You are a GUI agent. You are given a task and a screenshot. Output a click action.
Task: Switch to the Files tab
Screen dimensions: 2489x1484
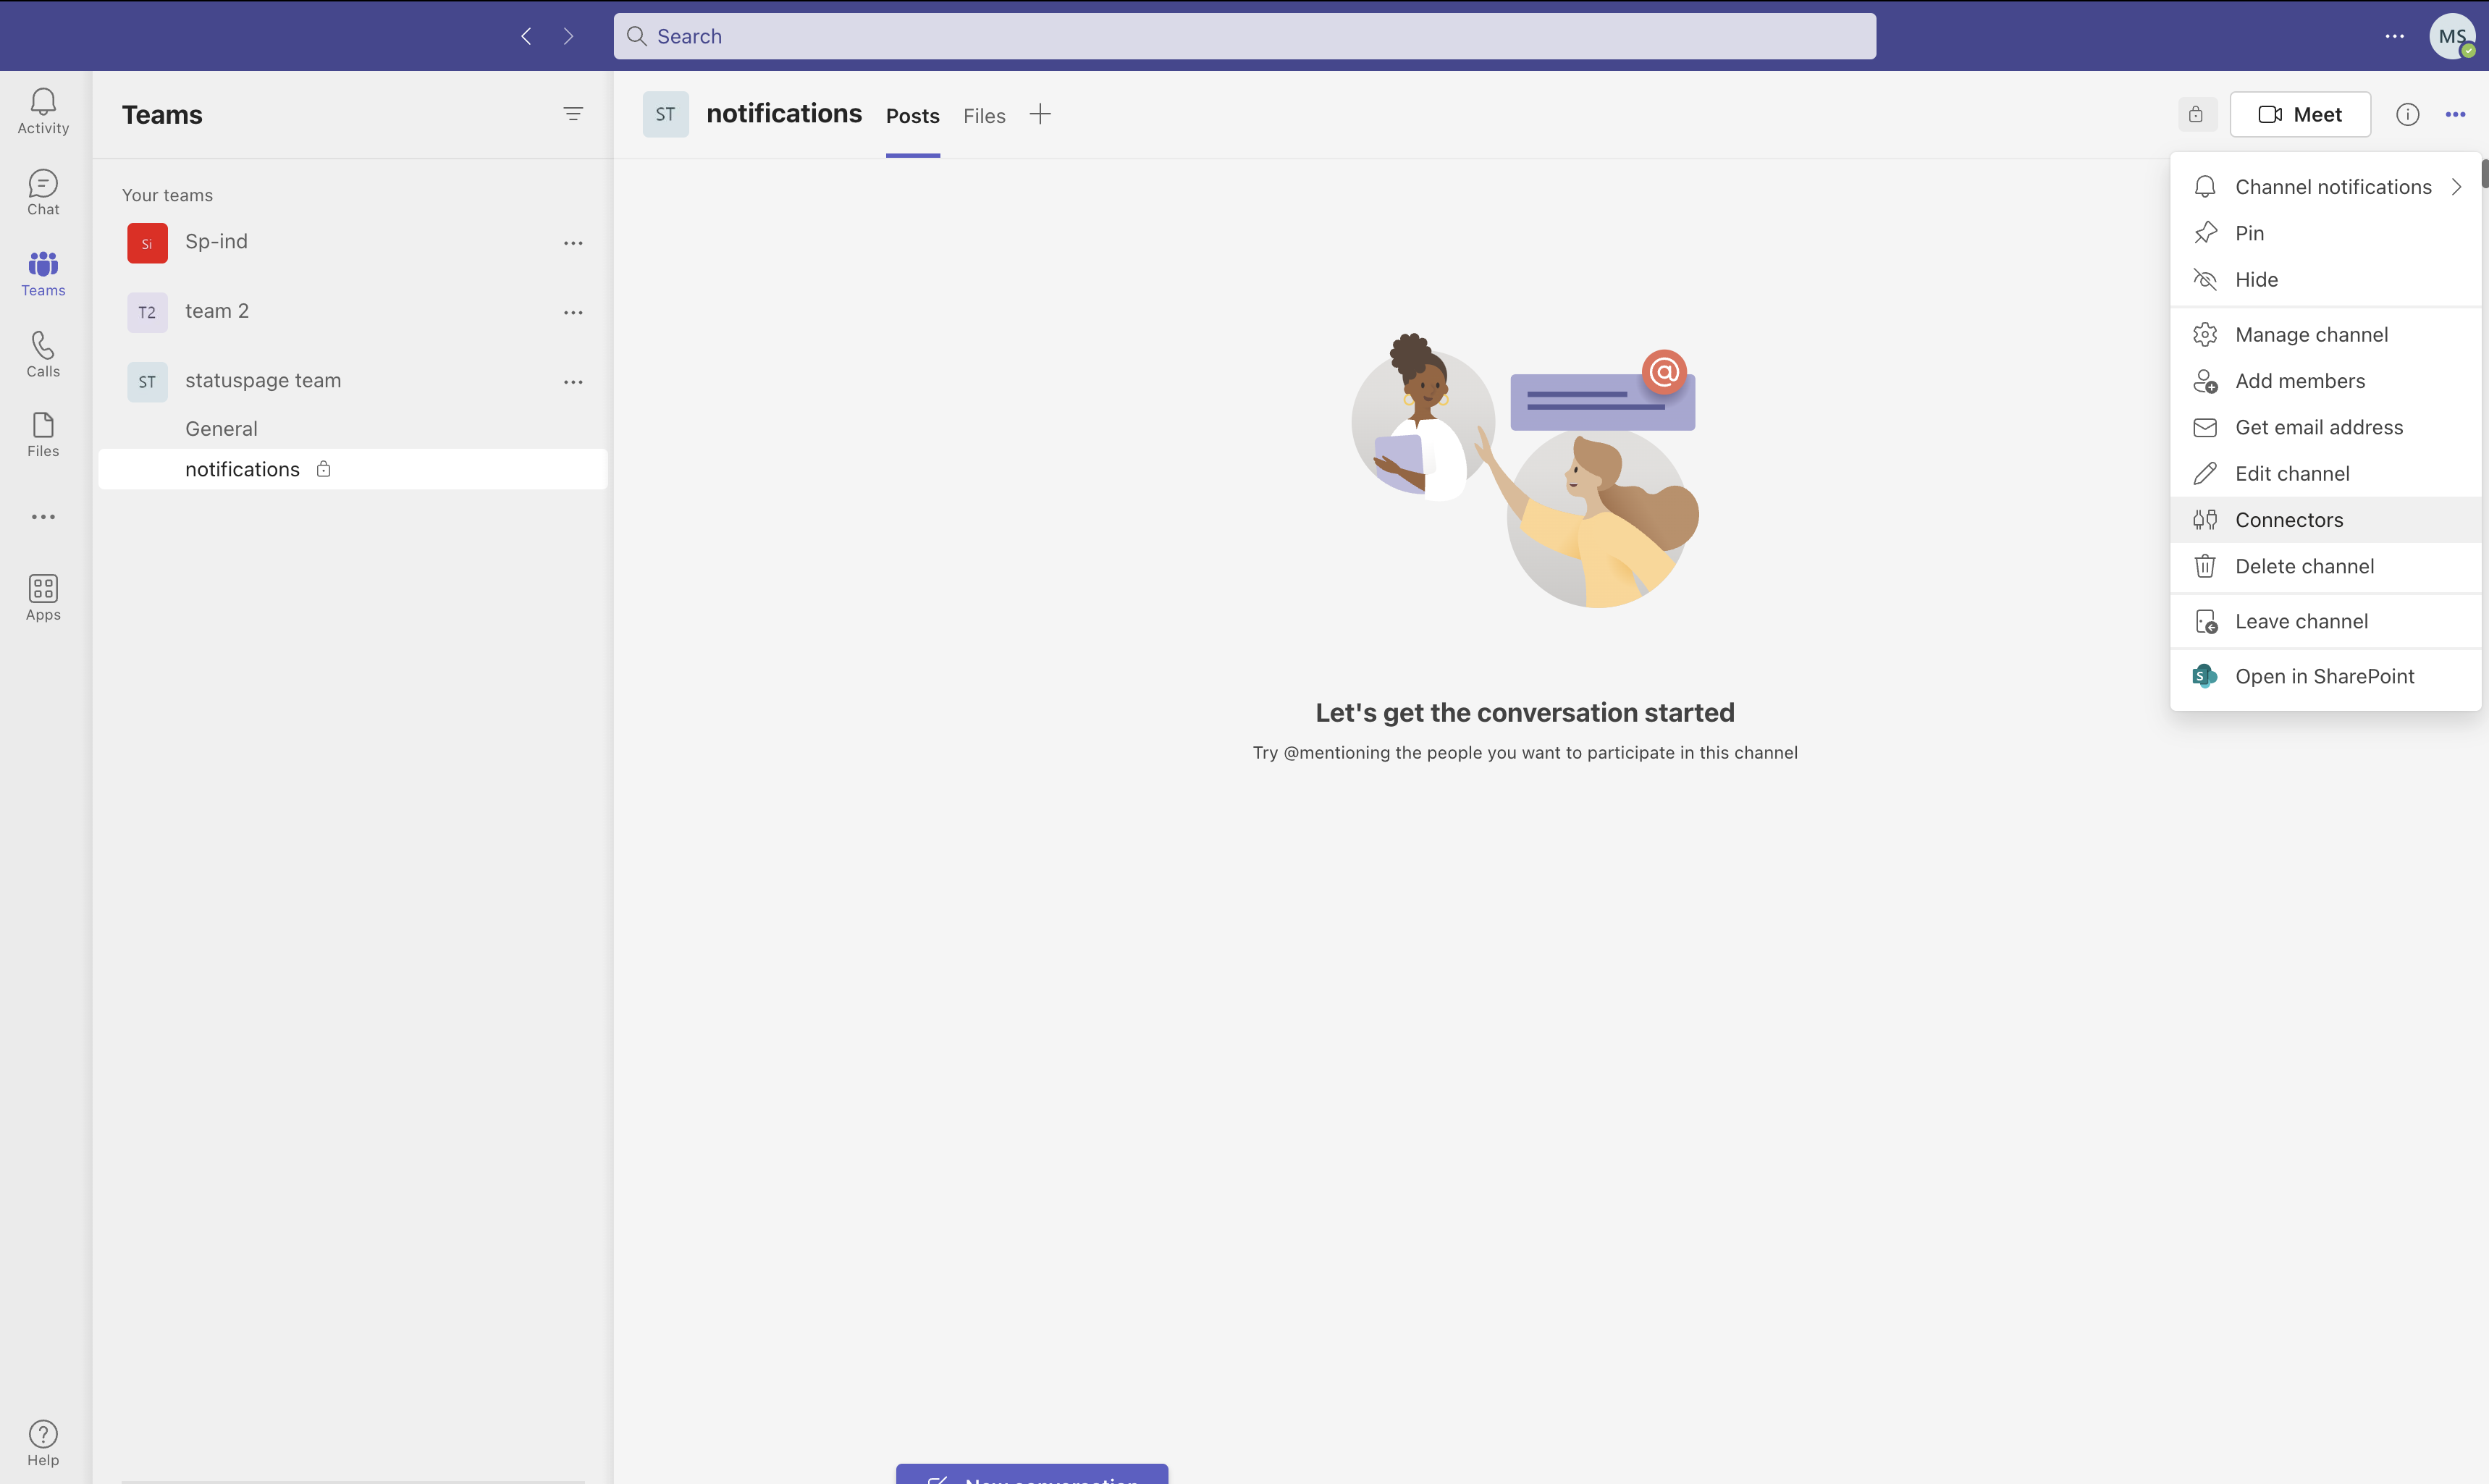click(984, 115)
